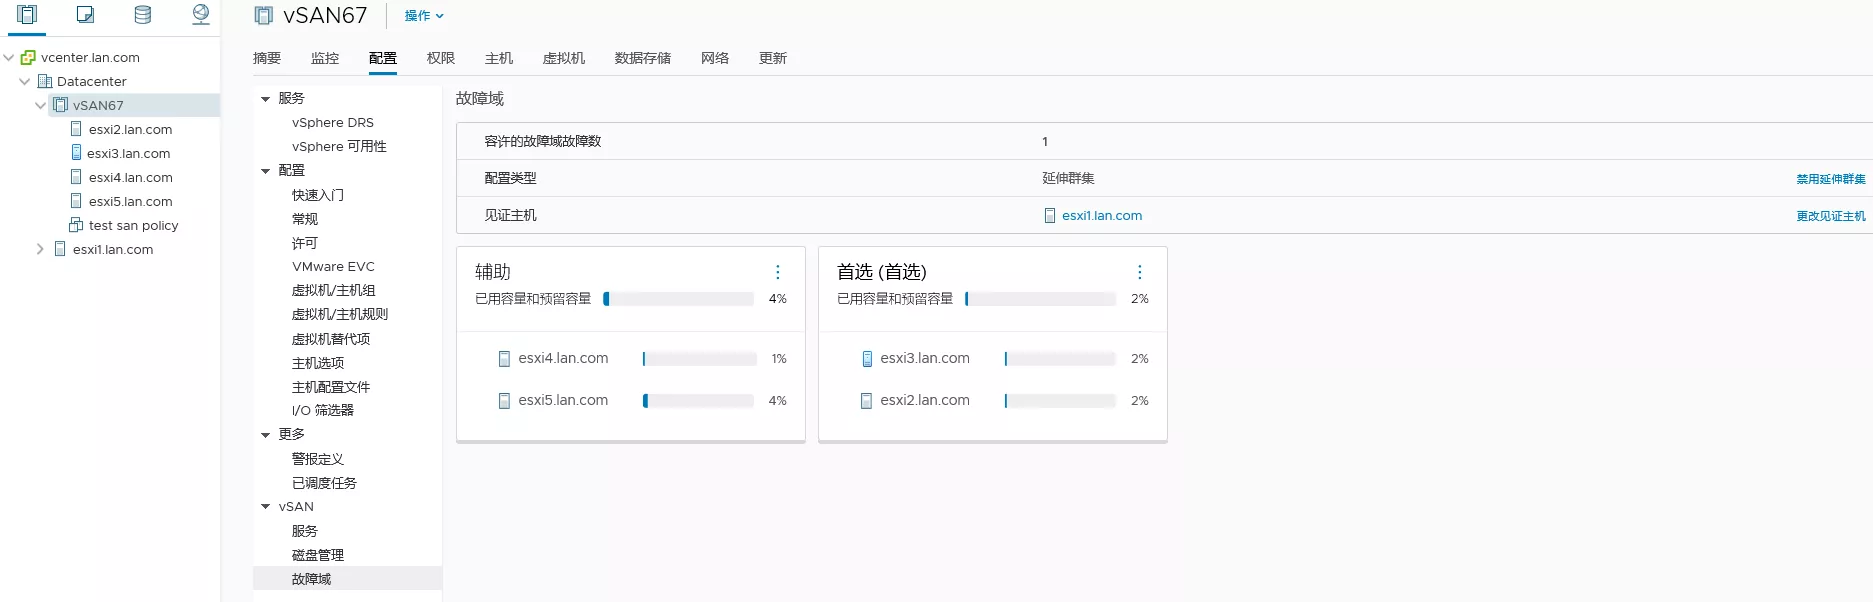Click the 更改见证主机 link
The width and height of the screenshot is (1873, 602).
(x=1830, y=216)
